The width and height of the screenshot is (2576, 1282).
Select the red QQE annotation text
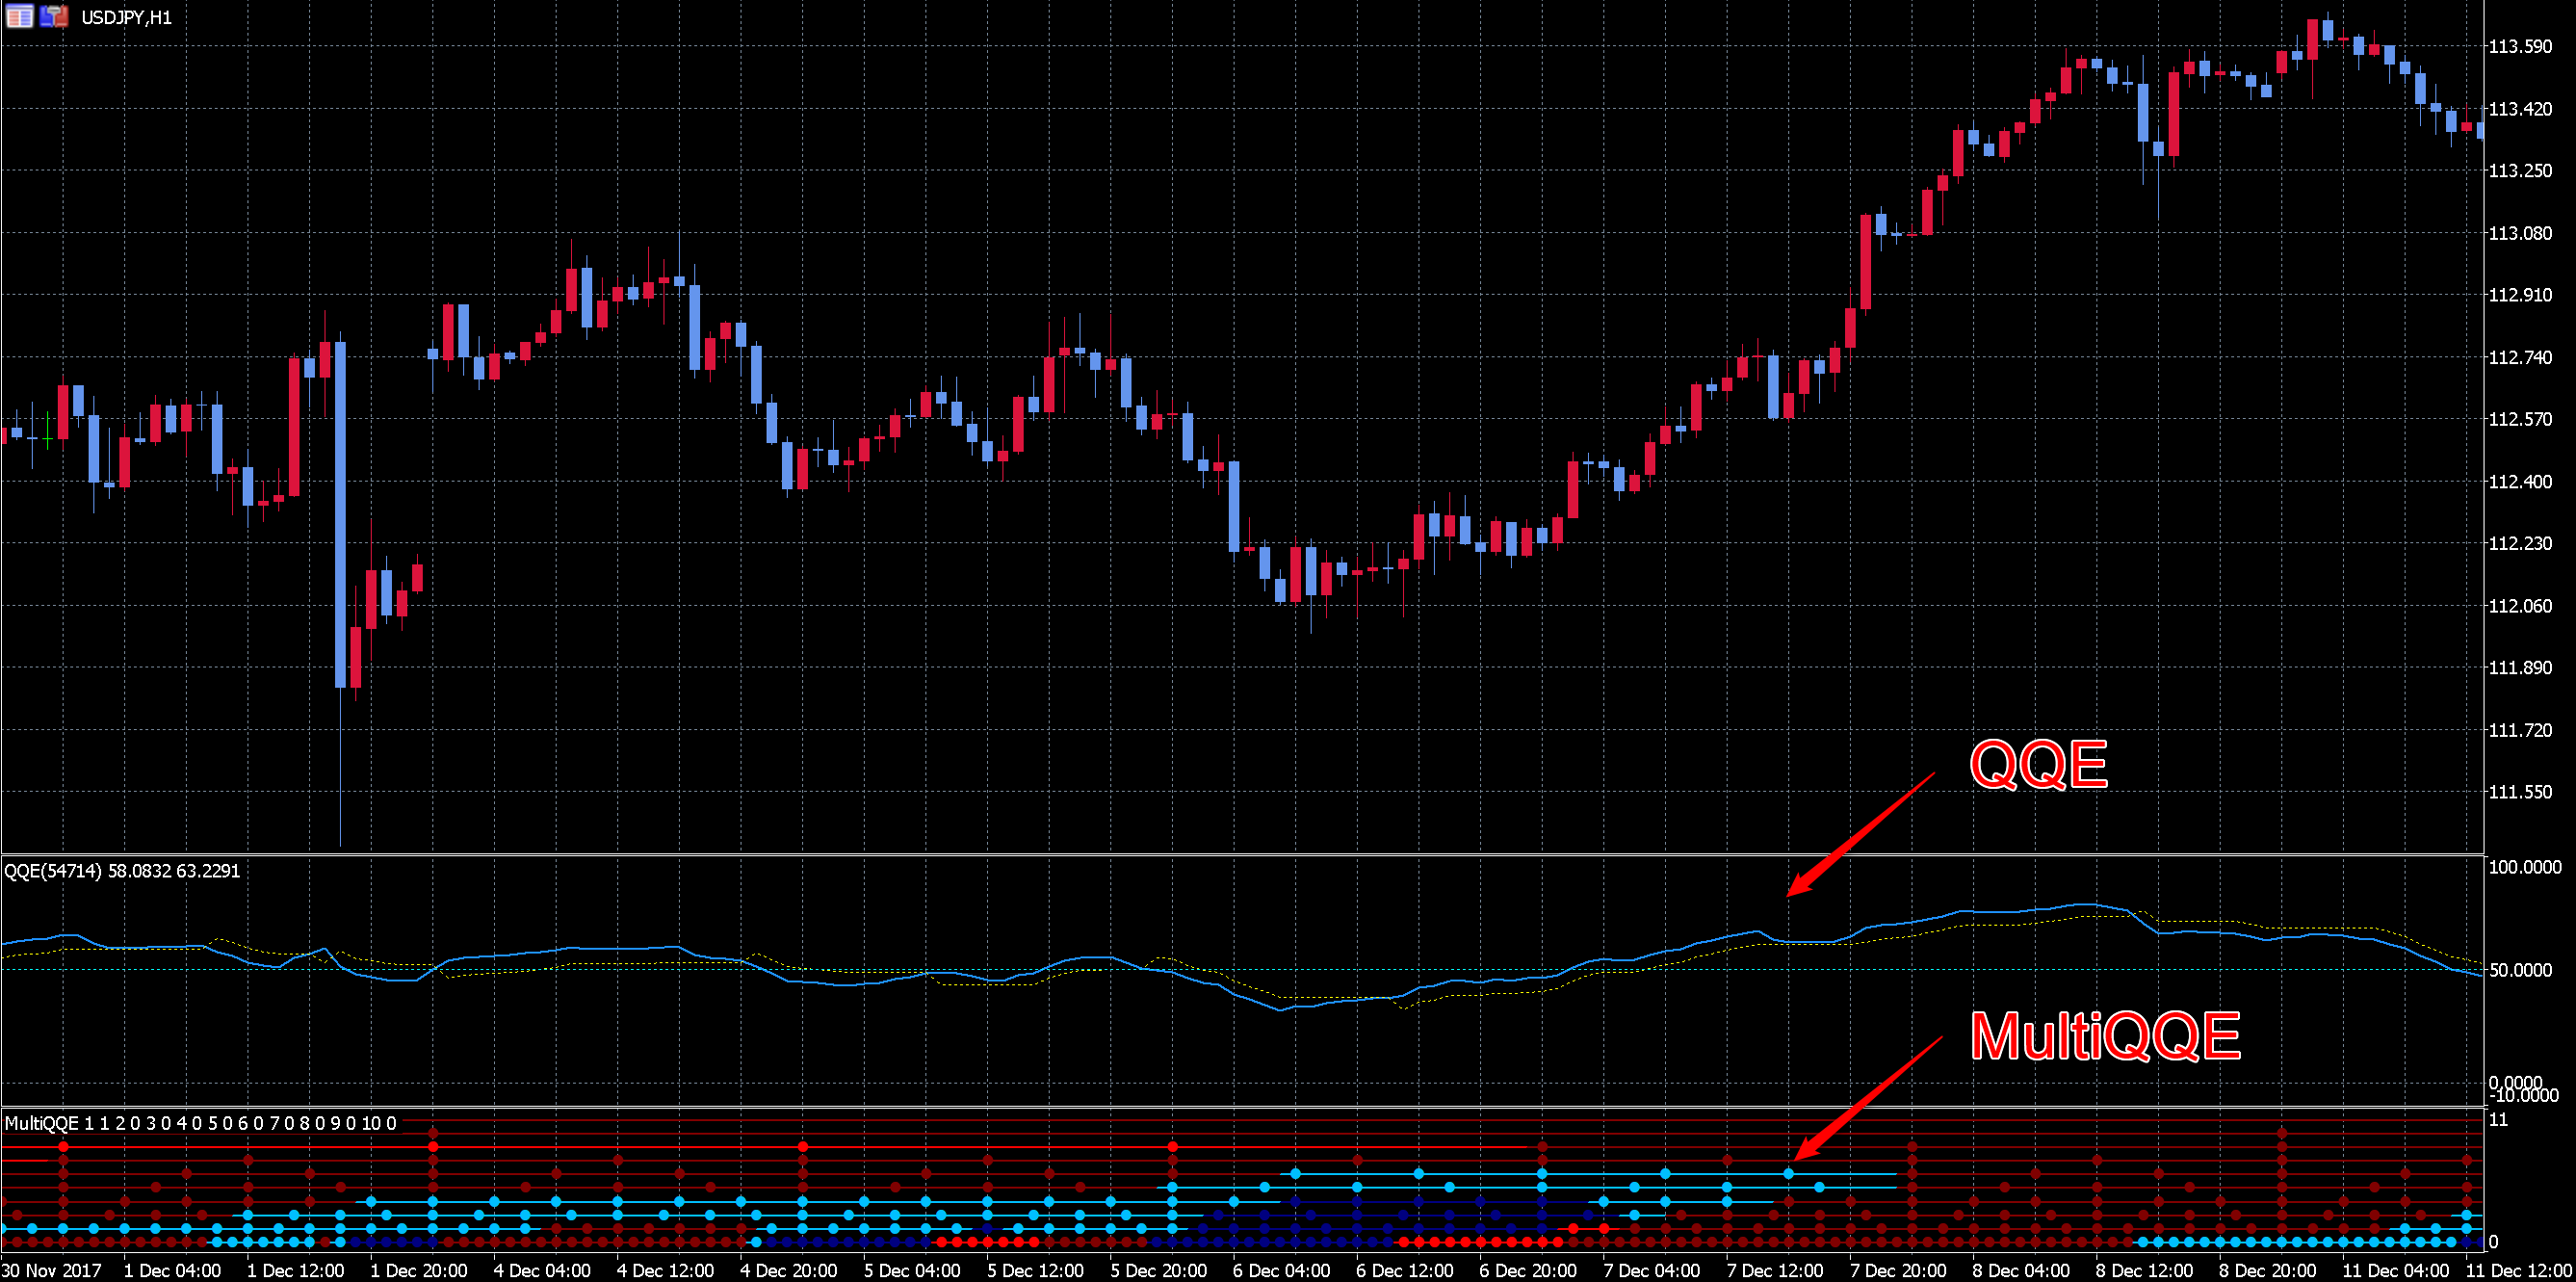click(x=2038, y=765)
